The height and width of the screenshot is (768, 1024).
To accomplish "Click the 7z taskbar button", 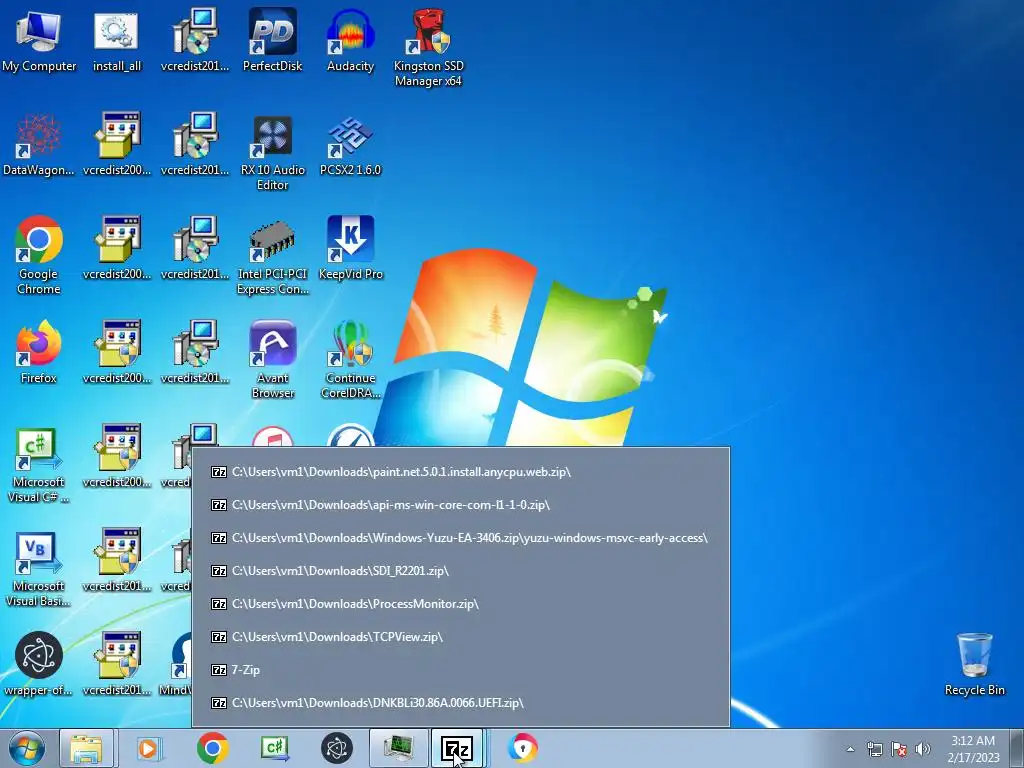I will pos(456,748).
